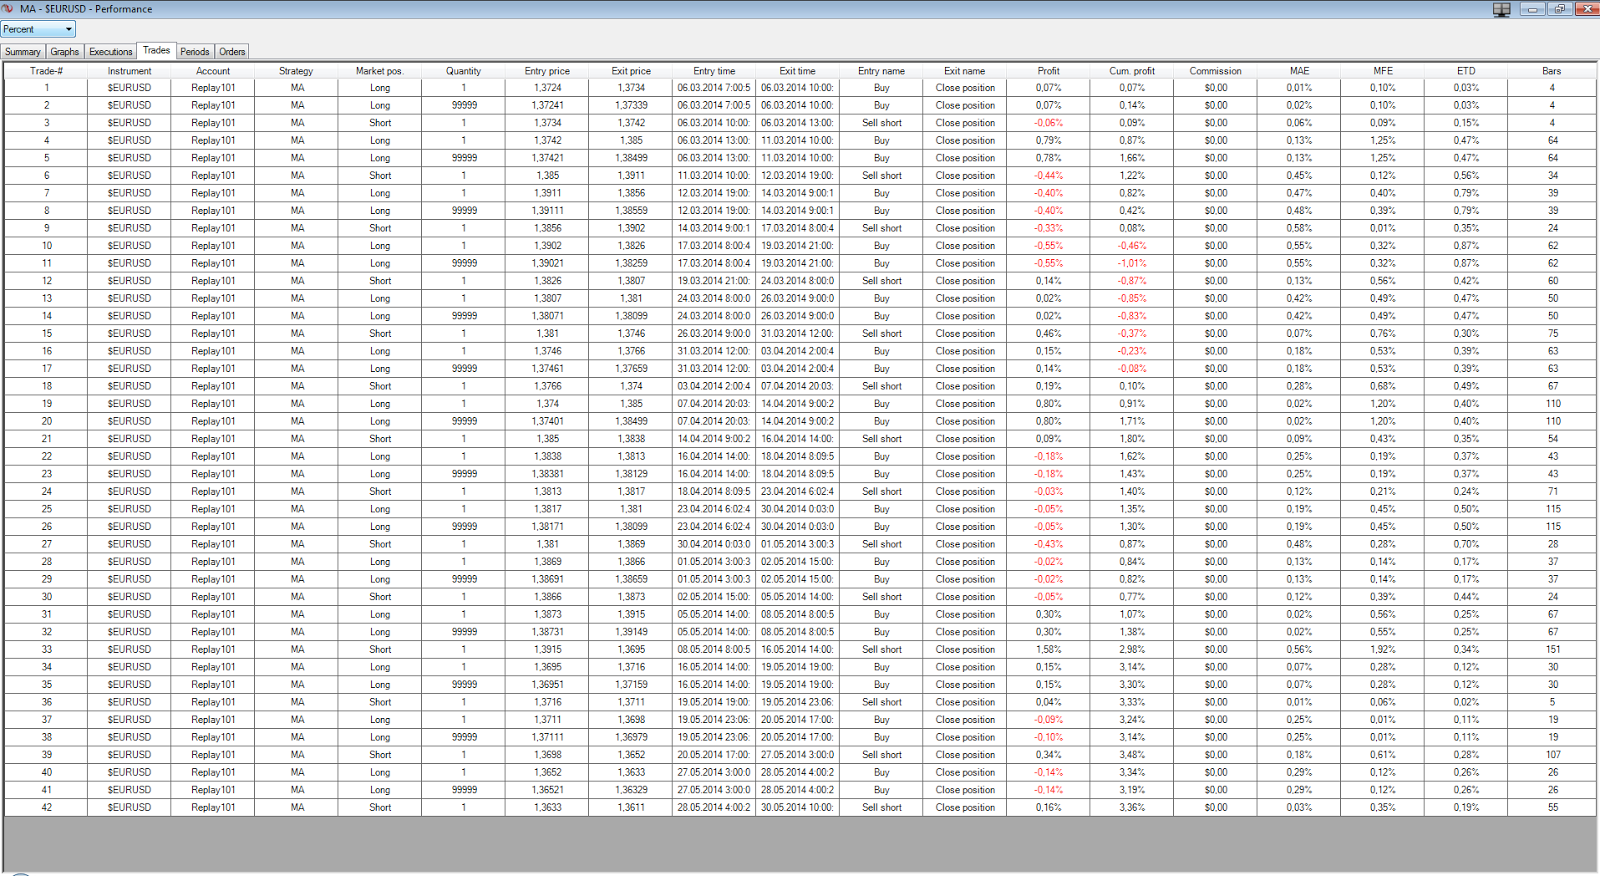Click MFE 0,61% in trade 39
The image size is (1600, 876).
pyautogui.click(x=1382, y=755)
